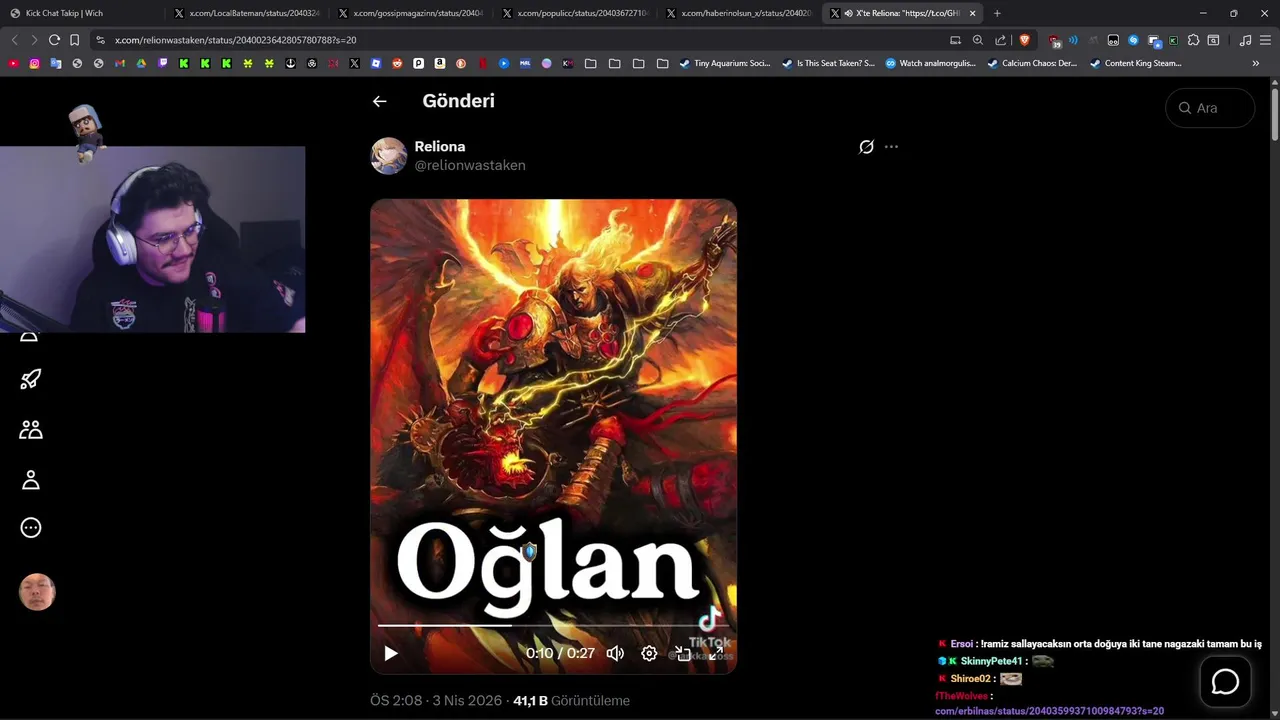Open site settings icon in address bar

tap(100, 40)
